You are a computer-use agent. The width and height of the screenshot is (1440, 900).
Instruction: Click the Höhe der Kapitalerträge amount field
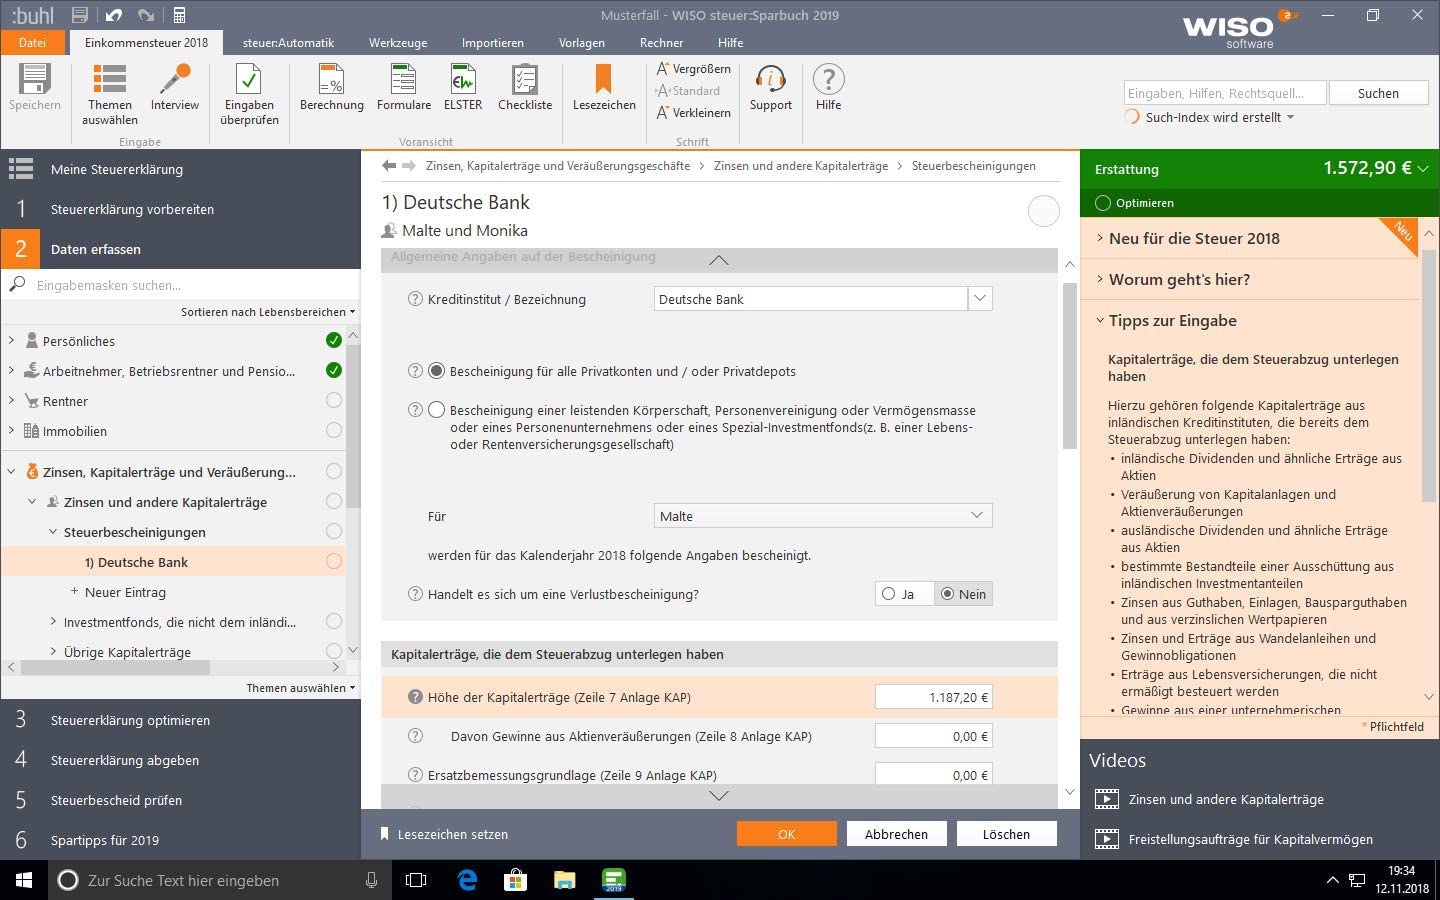(x=933, y=697)
